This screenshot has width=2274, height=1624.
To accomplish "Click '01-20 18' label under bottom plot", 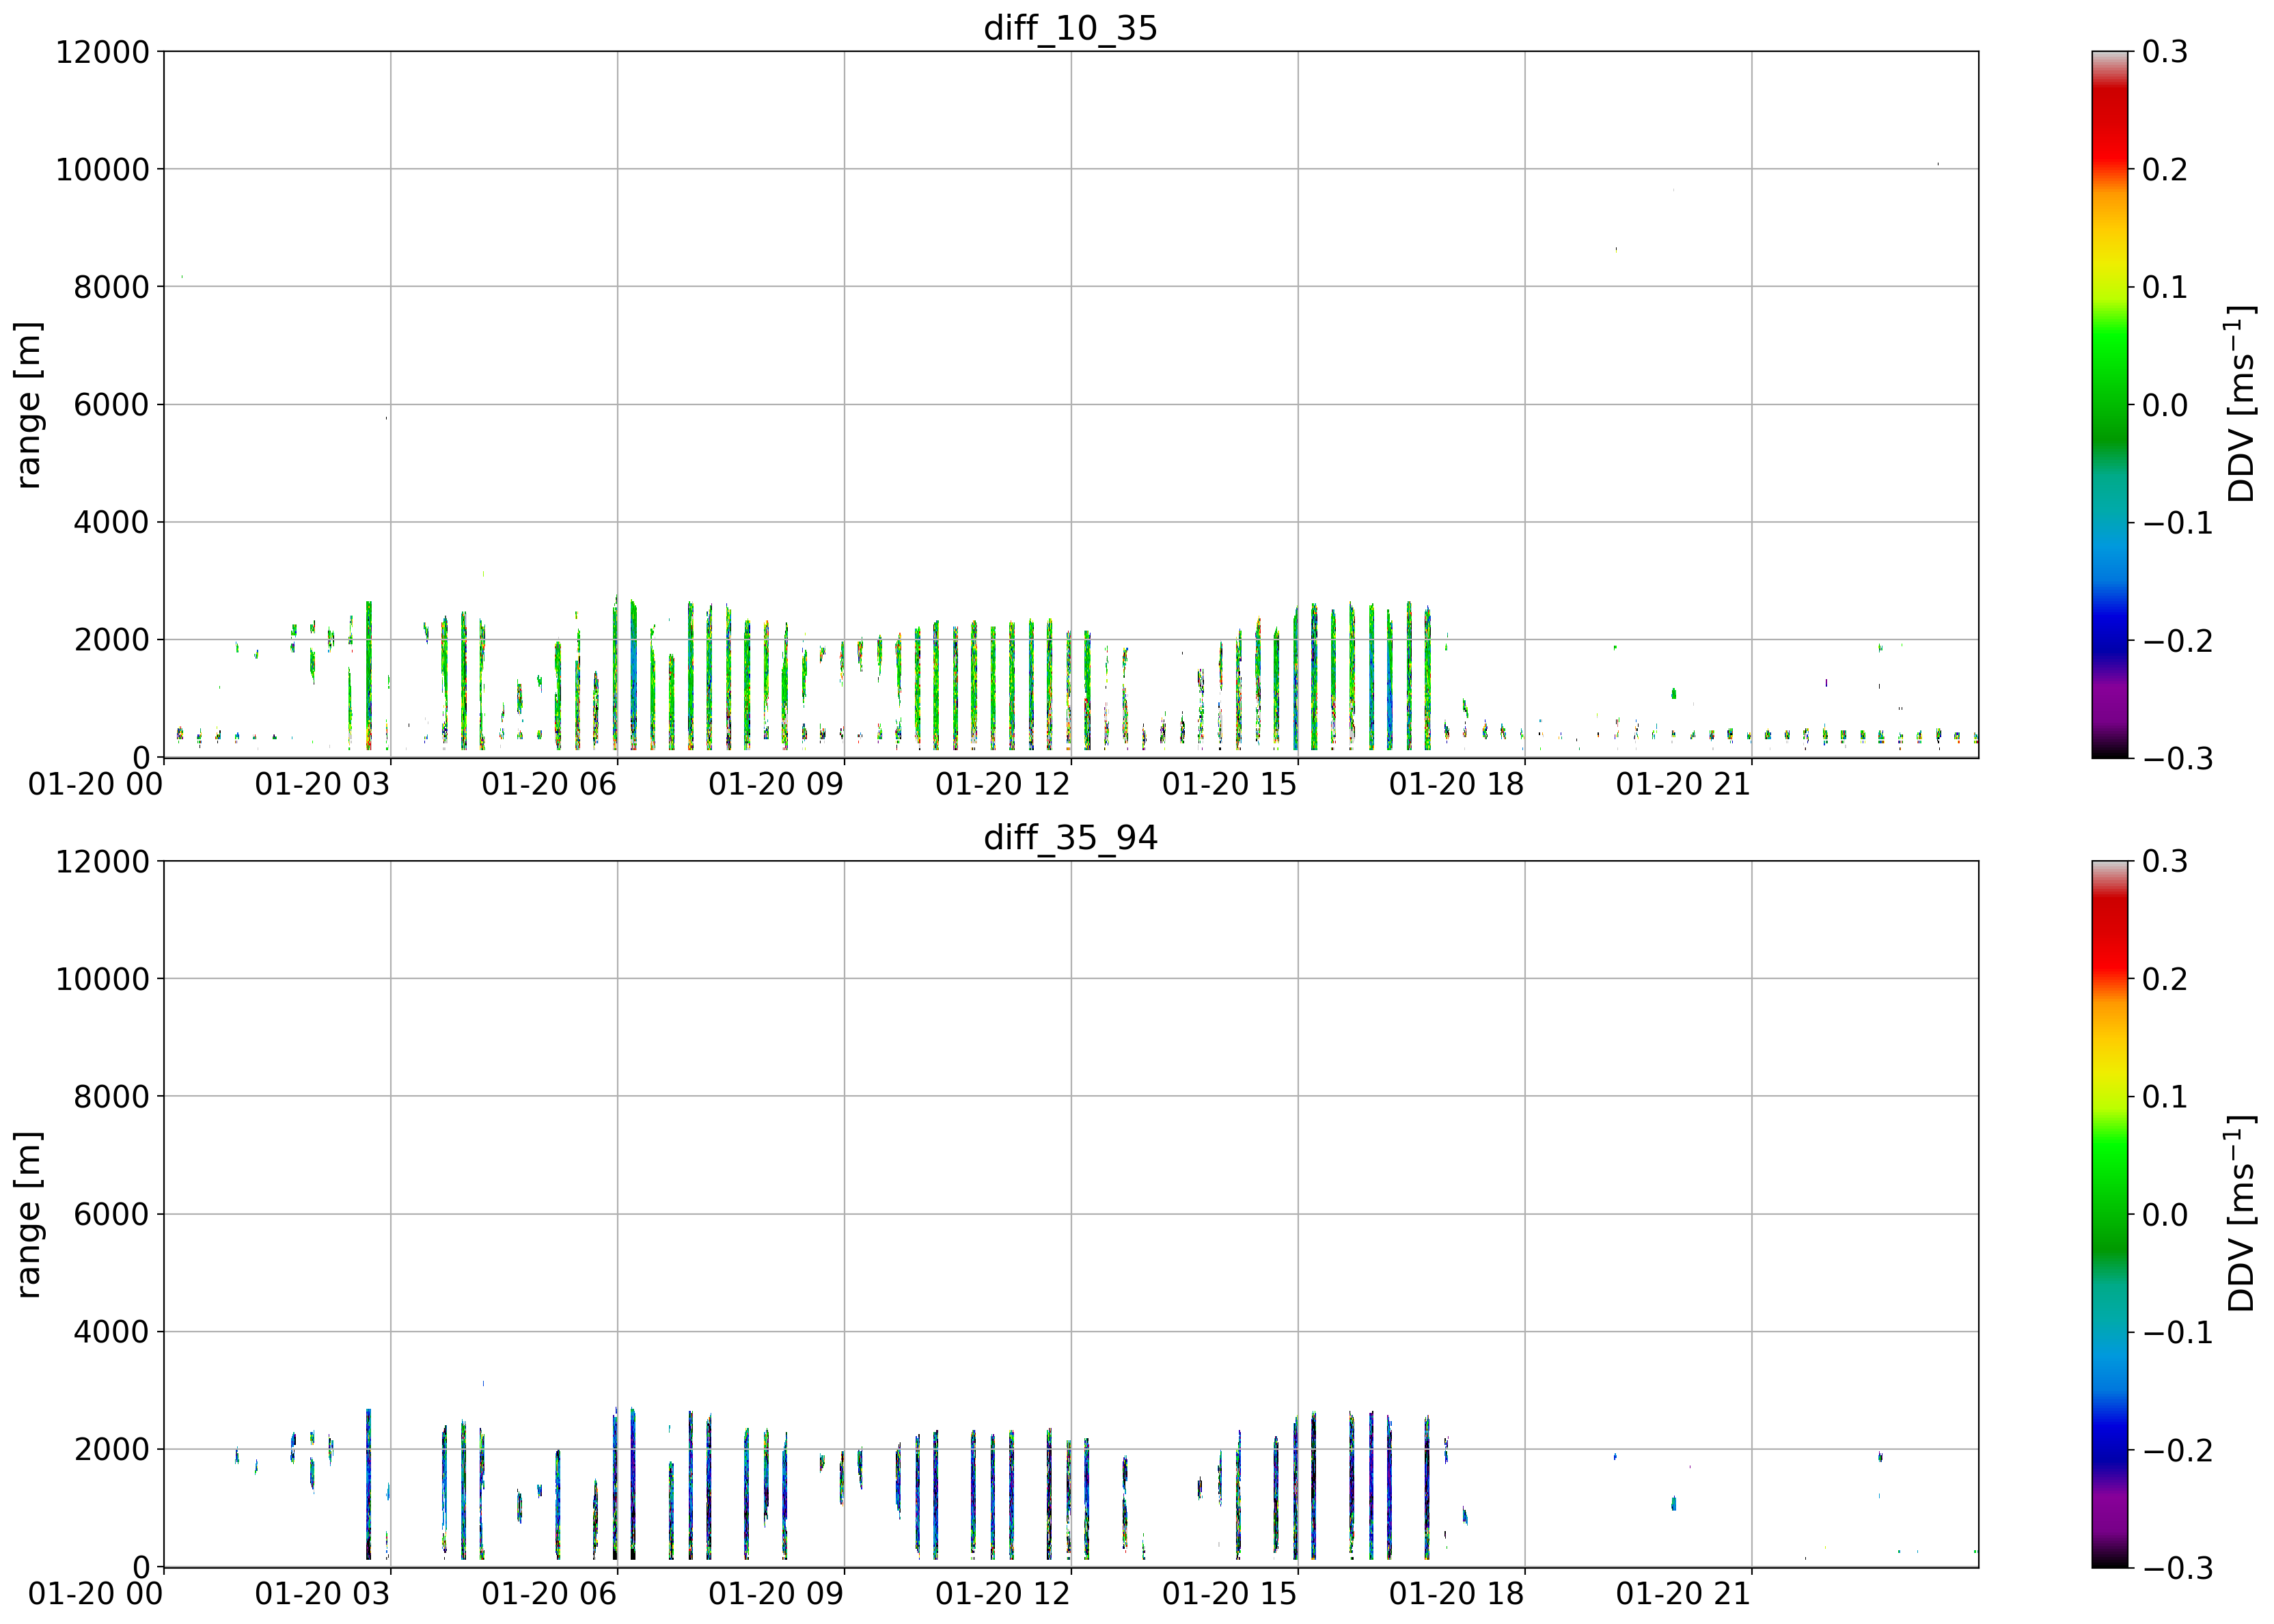I will 1456,1594.
